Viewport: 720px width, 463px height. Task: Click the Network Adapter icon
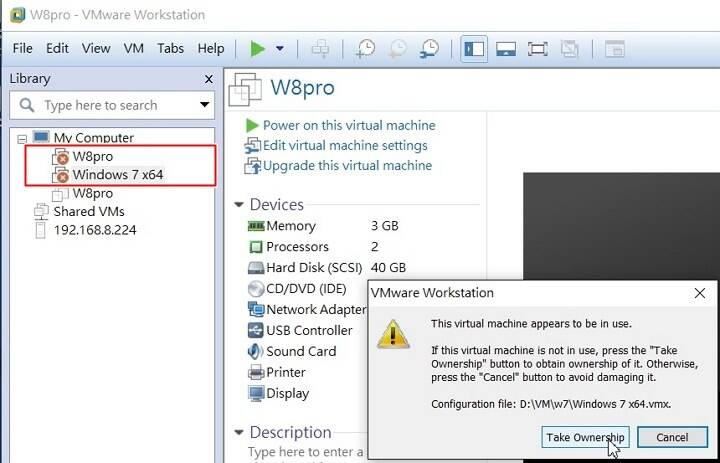[x=256, y=310]
